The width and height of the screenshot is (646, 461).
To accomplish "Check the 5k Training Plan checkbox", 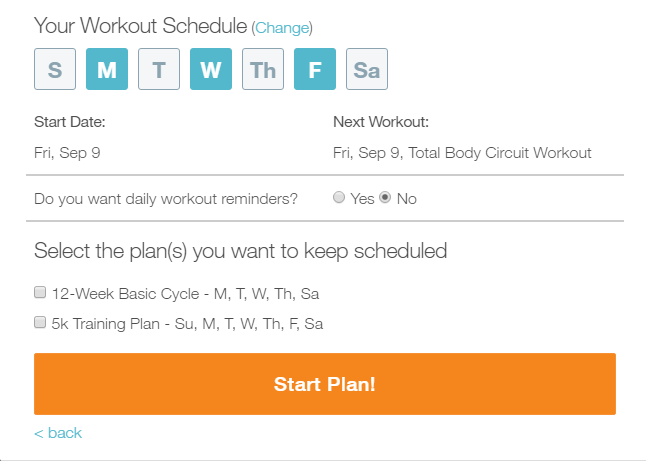I will 40,323.
